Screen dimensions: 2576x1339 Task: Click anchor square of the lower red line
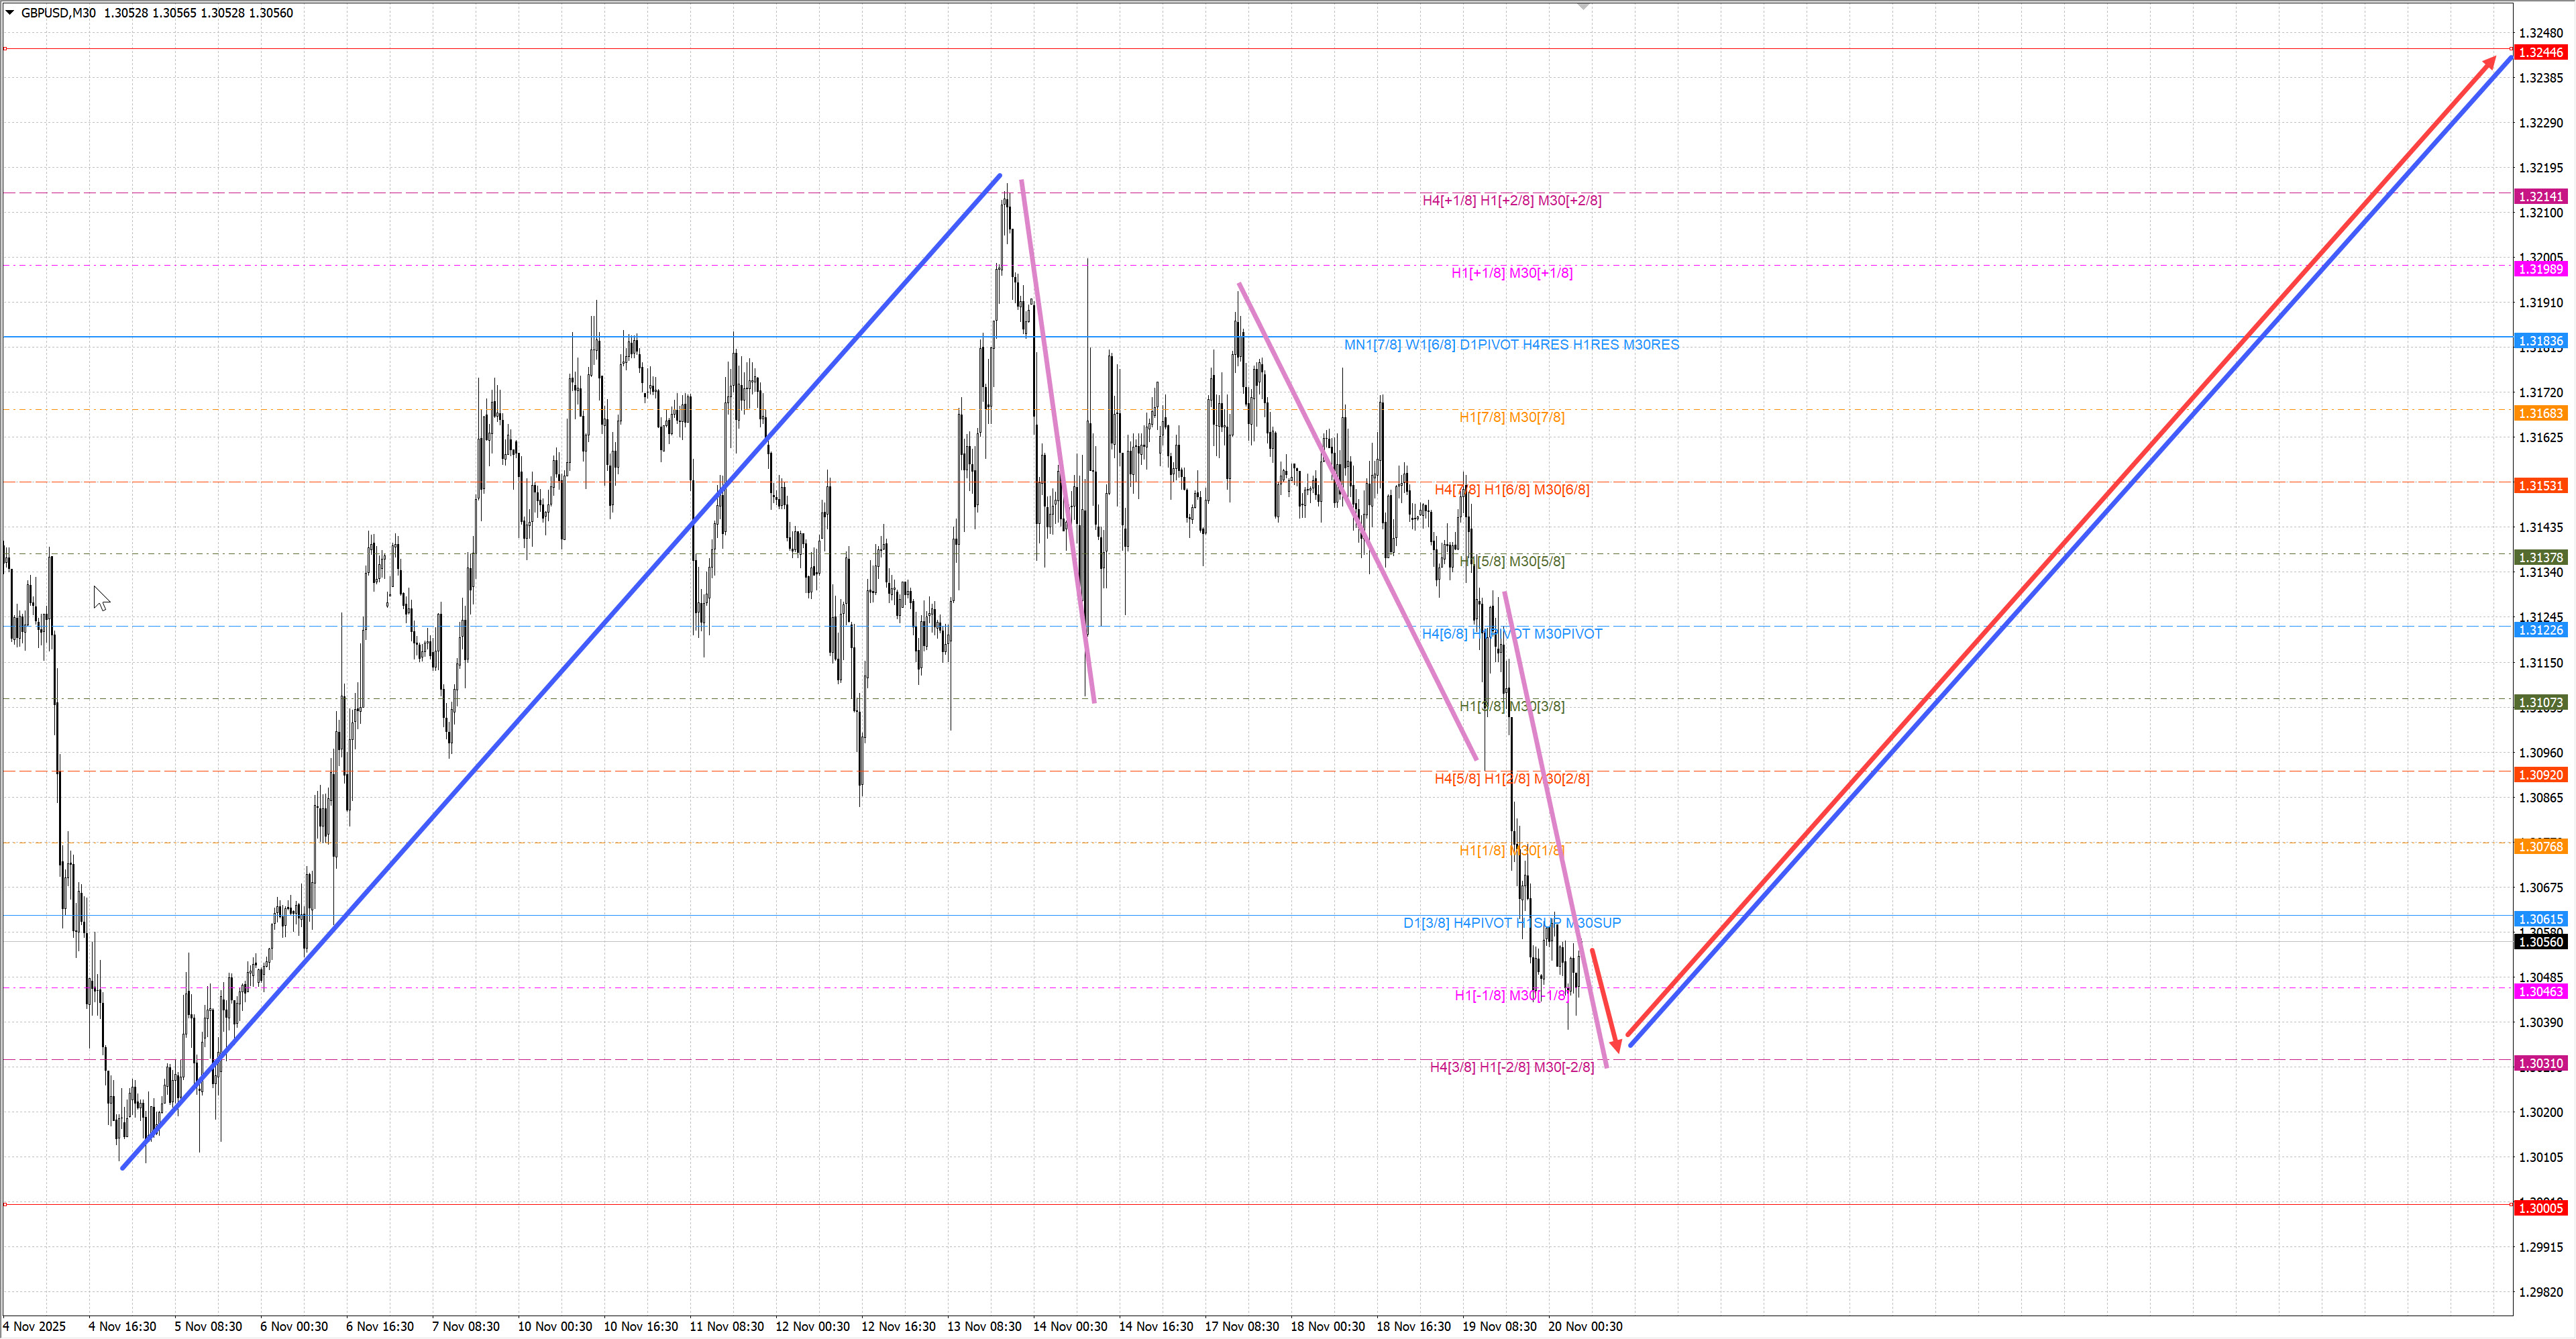(x=5, y=1204)
